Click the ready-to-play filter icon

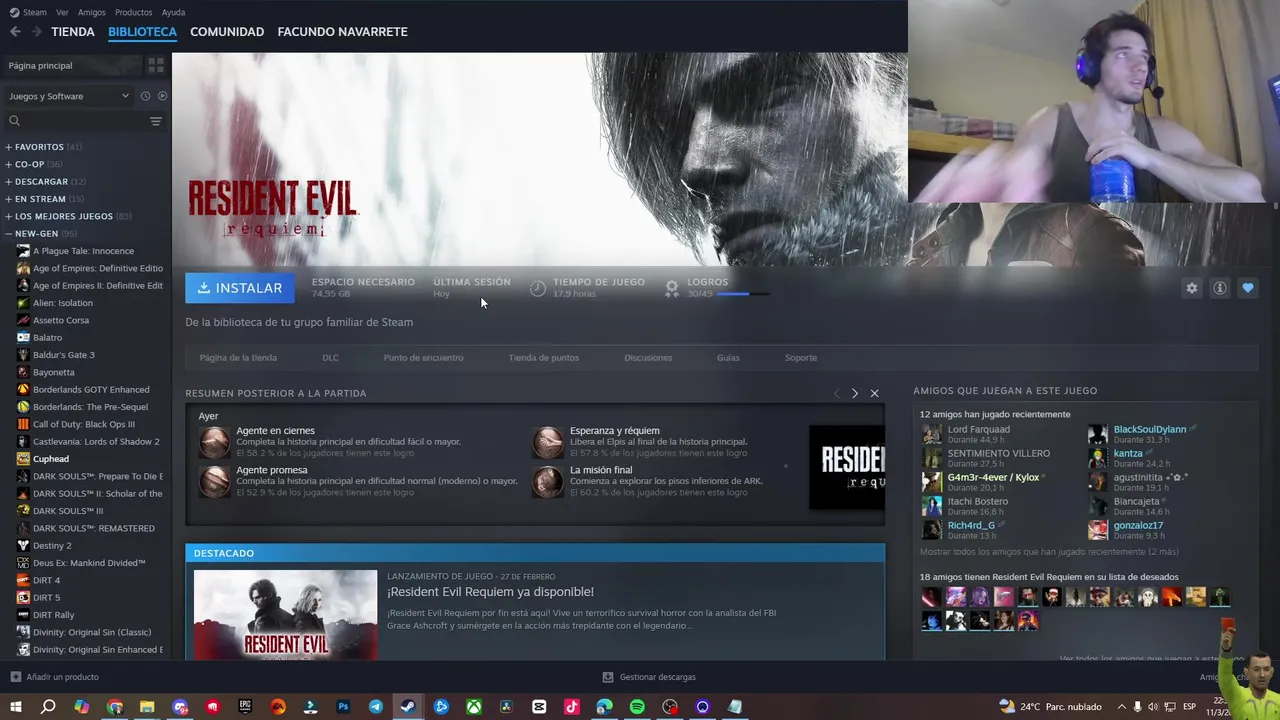pos(162,96)
